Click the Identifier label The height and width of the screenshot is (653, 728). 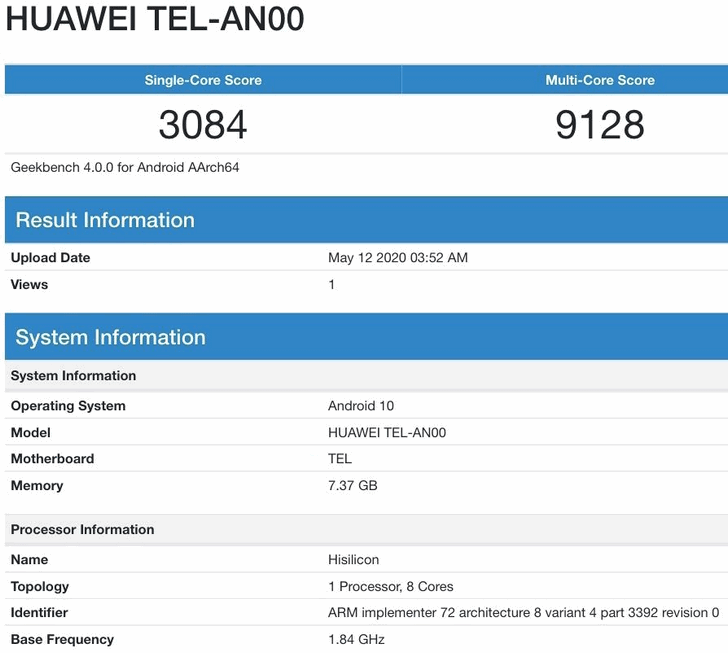click(x=39, y=612)
